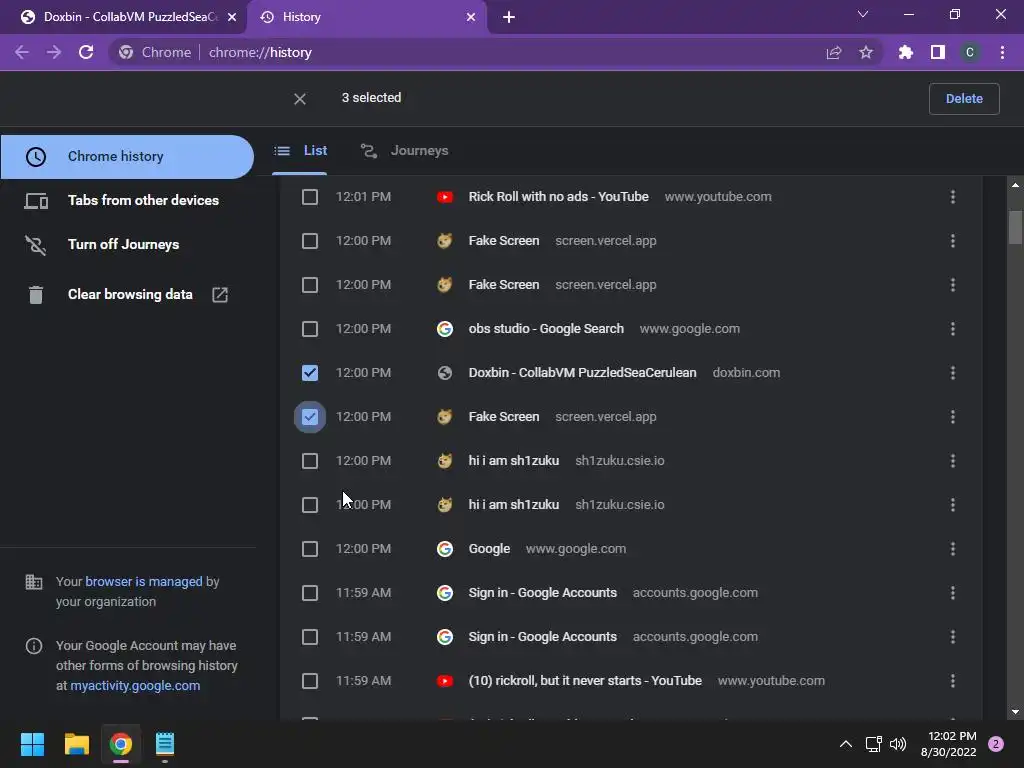Click the scrollbar down arrow
The image size is (1024, 768).
coord(1015,712)
